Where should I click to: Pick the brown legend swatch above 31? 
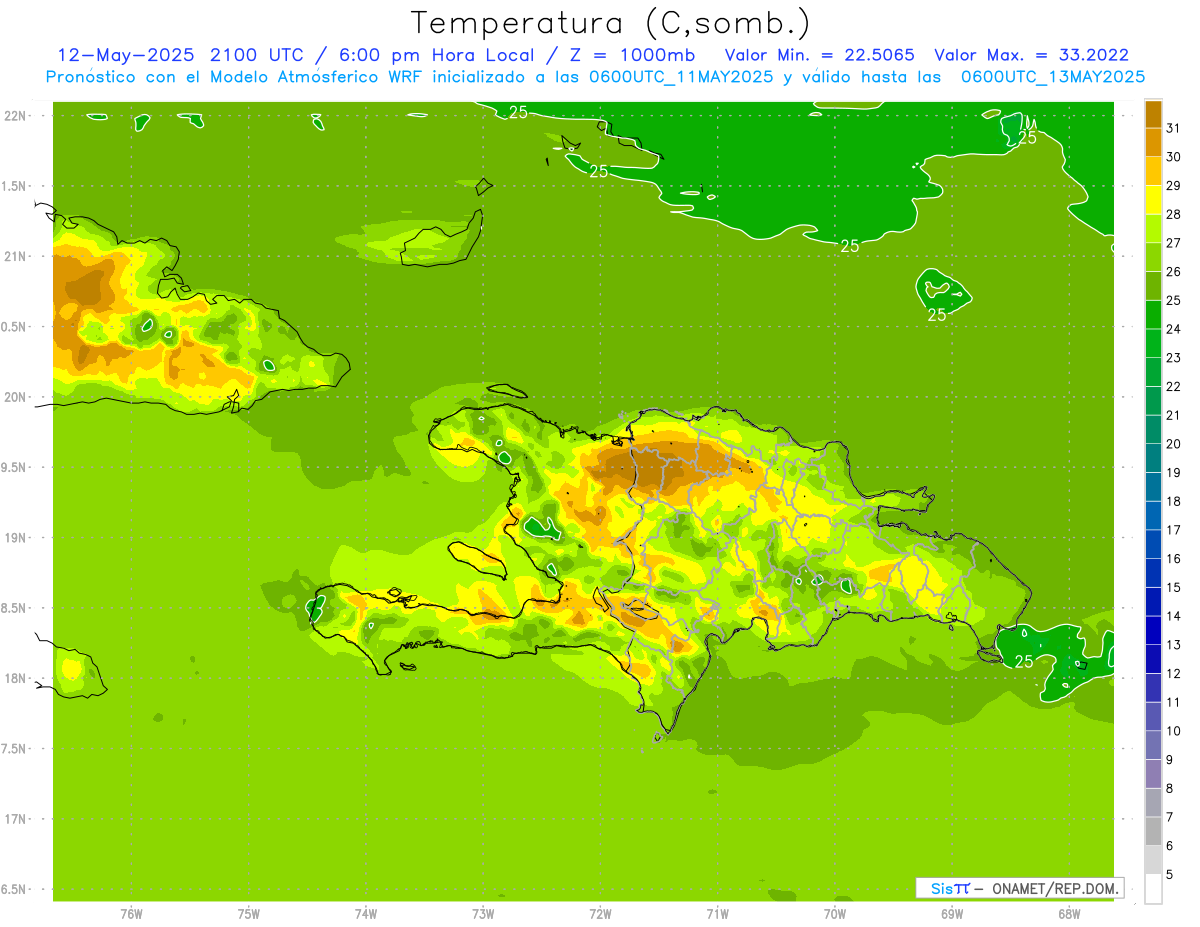pyautogui.click(x=1153, y=115)
